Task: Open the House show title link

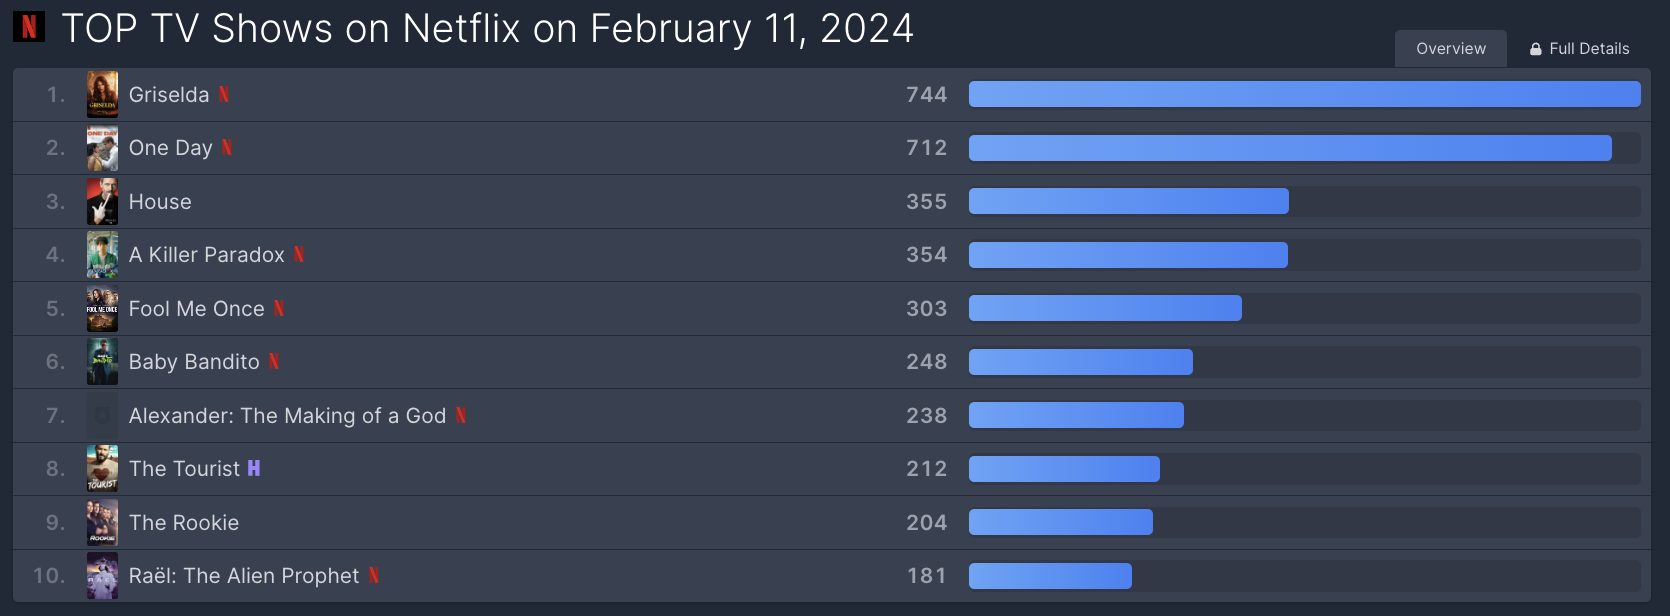Action: 160,201
